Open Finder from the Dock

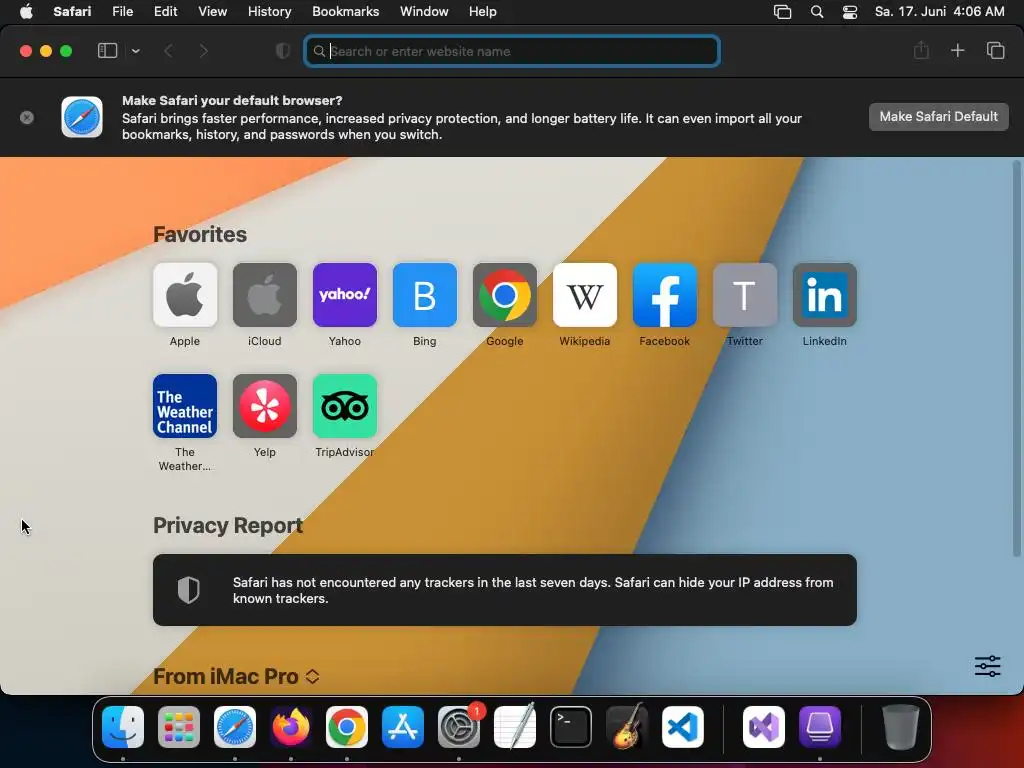coord(123,727)
